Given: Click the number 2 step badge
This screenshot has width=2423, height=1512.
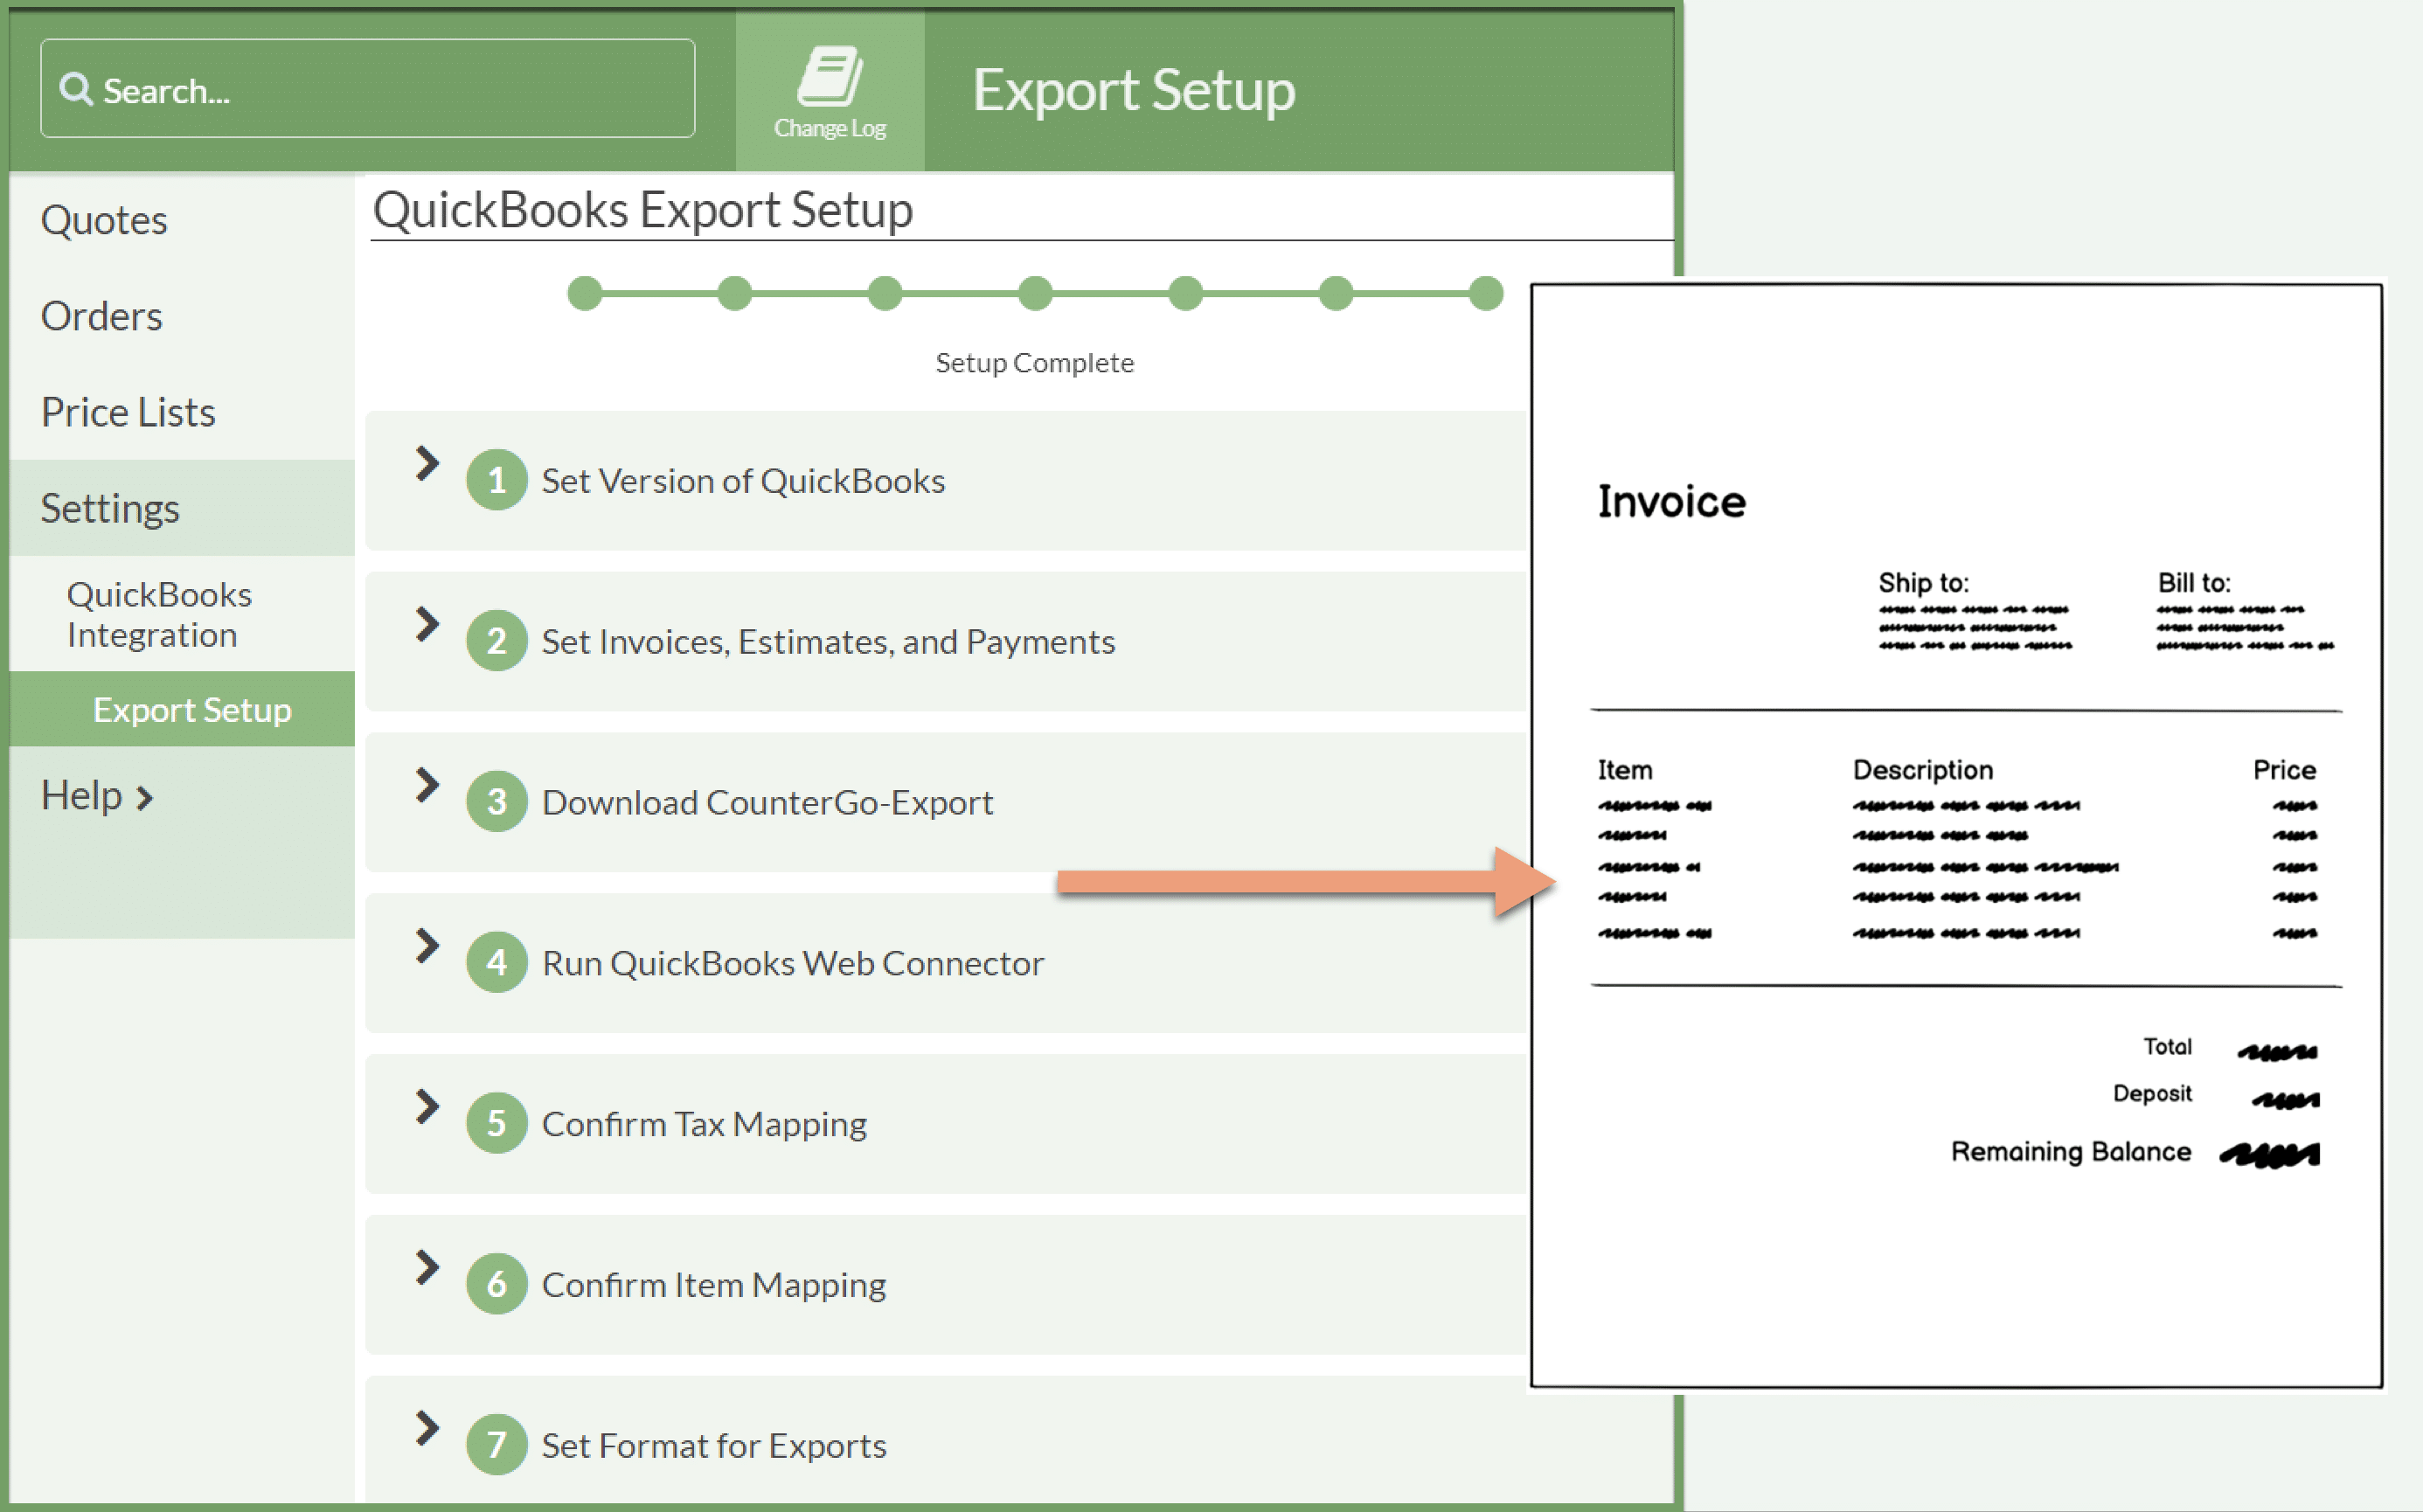Looking at the screenshot, I should click(497, 641).
